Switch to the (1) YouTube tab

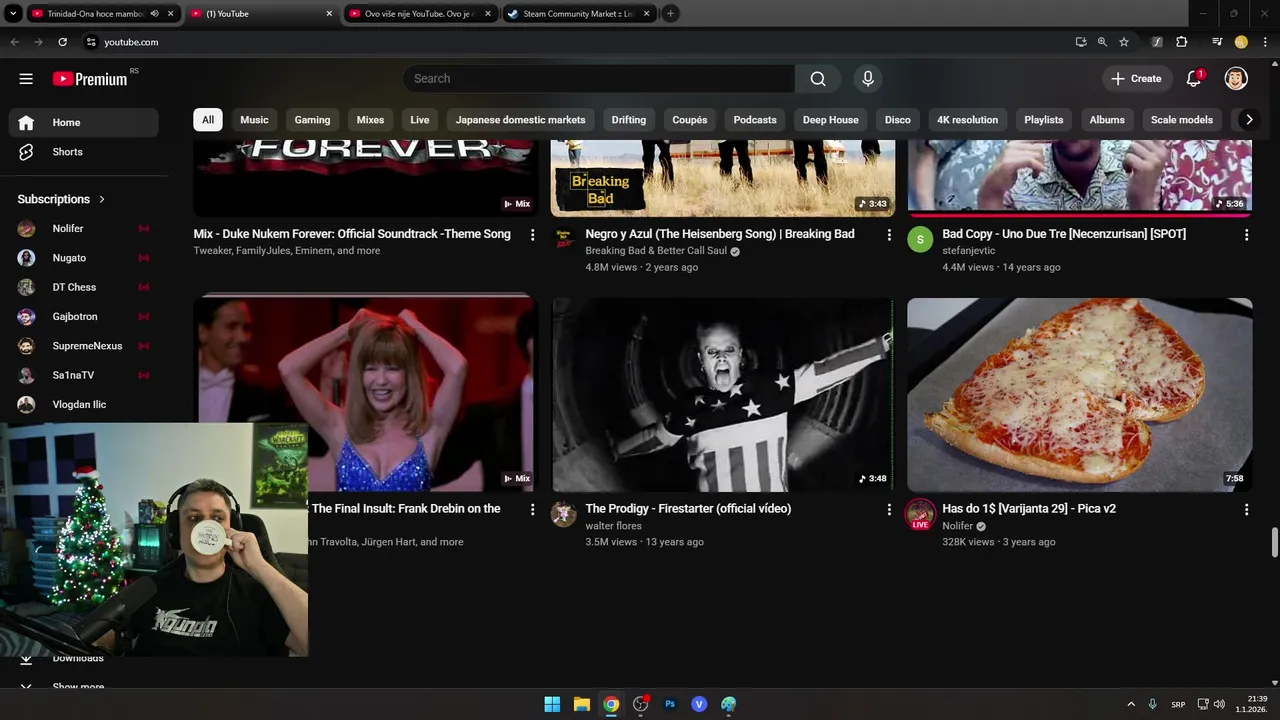(x=263, y=14)
